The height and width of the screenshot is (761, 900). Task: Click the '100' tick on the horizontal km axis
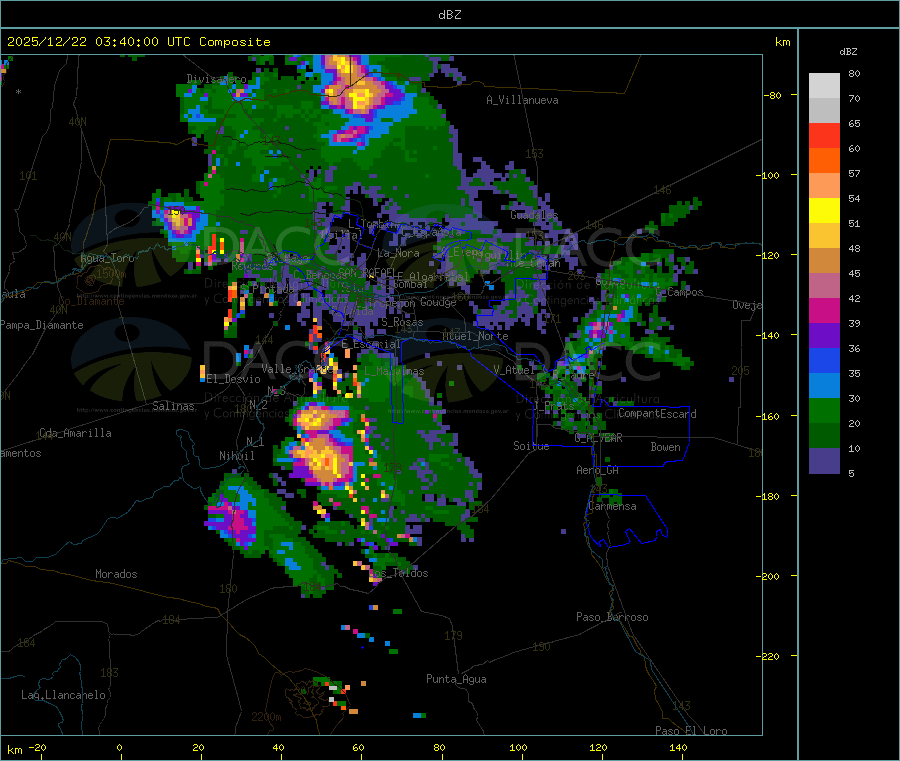pyautogui.click(x=518, y=747)
